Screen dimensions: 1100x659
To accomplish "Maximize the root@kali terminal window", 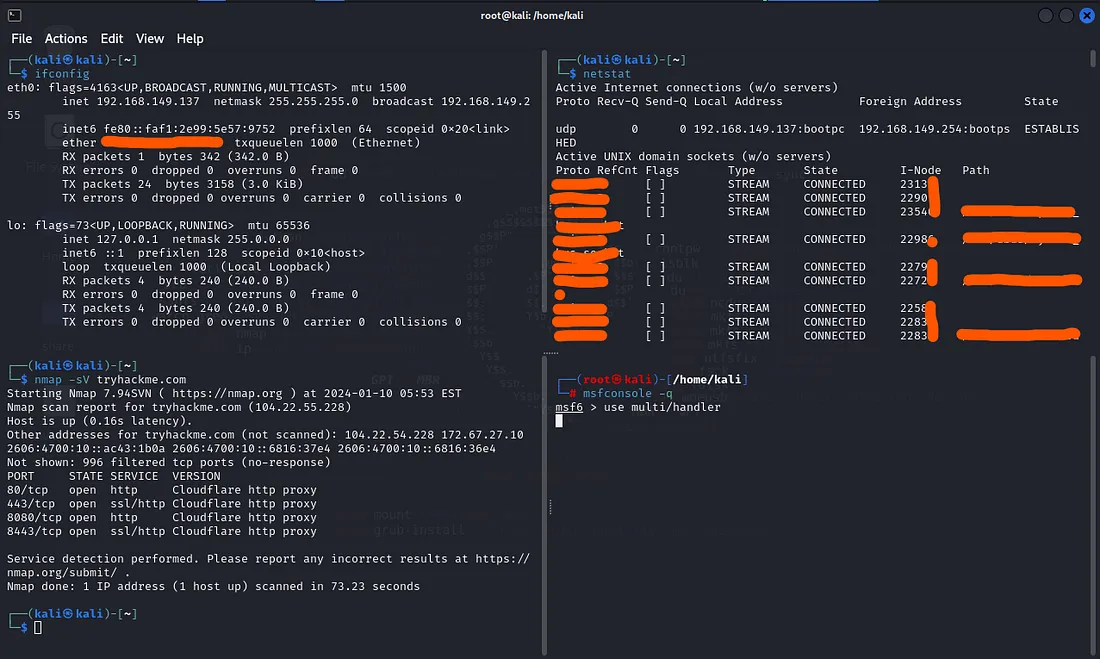I will pyautogui.click(x=1066, y=15).
